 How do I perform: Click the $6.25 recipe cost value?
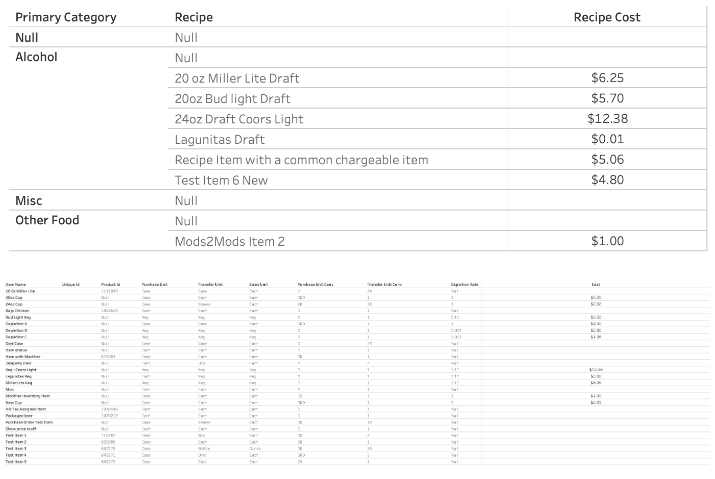607,78
